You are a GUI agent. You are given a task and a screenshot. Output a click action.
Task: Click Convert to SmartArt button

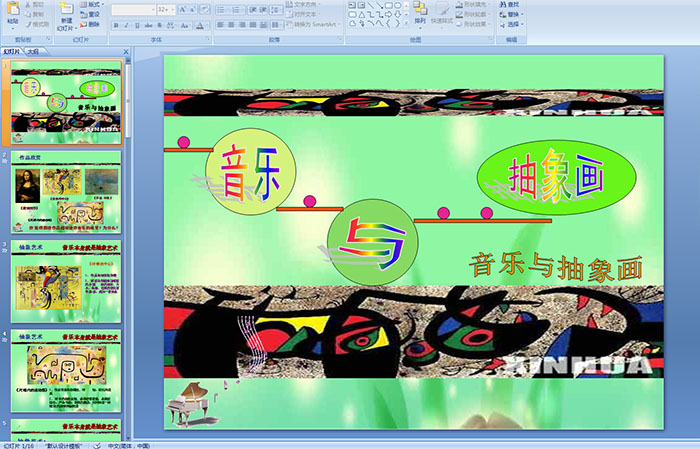click(x=313, y=24)
